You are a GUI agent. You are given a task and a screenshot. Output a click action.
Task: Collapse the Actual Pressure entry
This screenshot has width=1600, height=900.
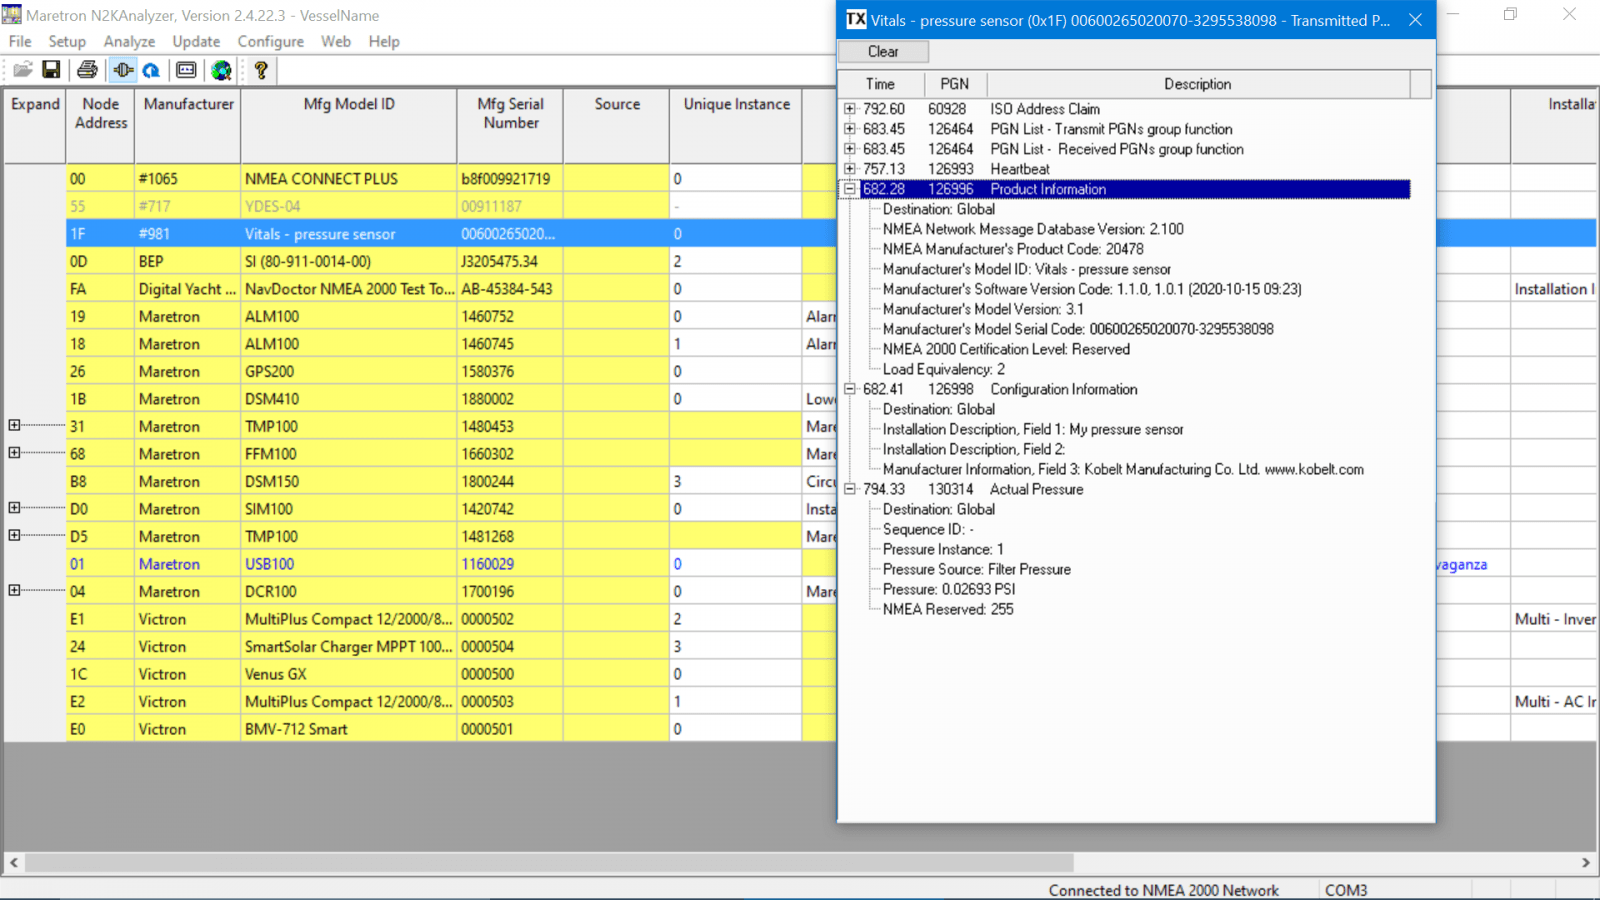(x=850, y=489)
